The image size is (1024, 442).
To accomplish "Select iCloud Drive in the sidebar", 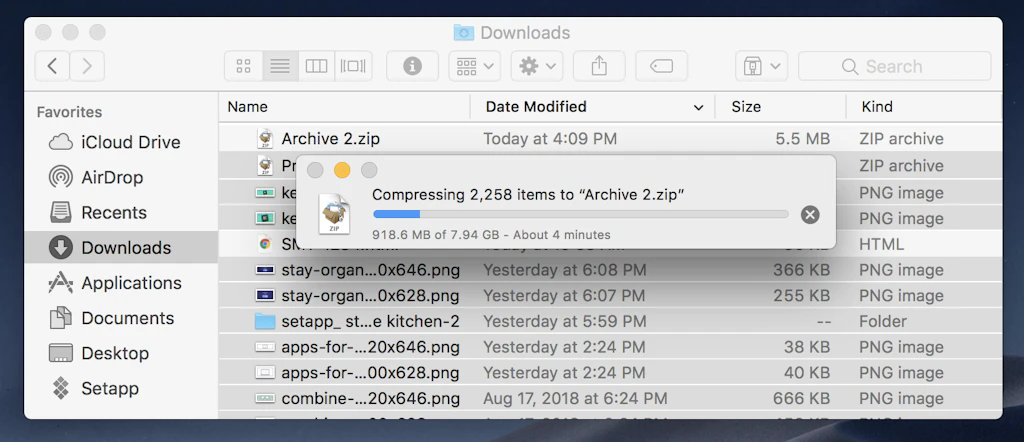I will coord(121,142).
